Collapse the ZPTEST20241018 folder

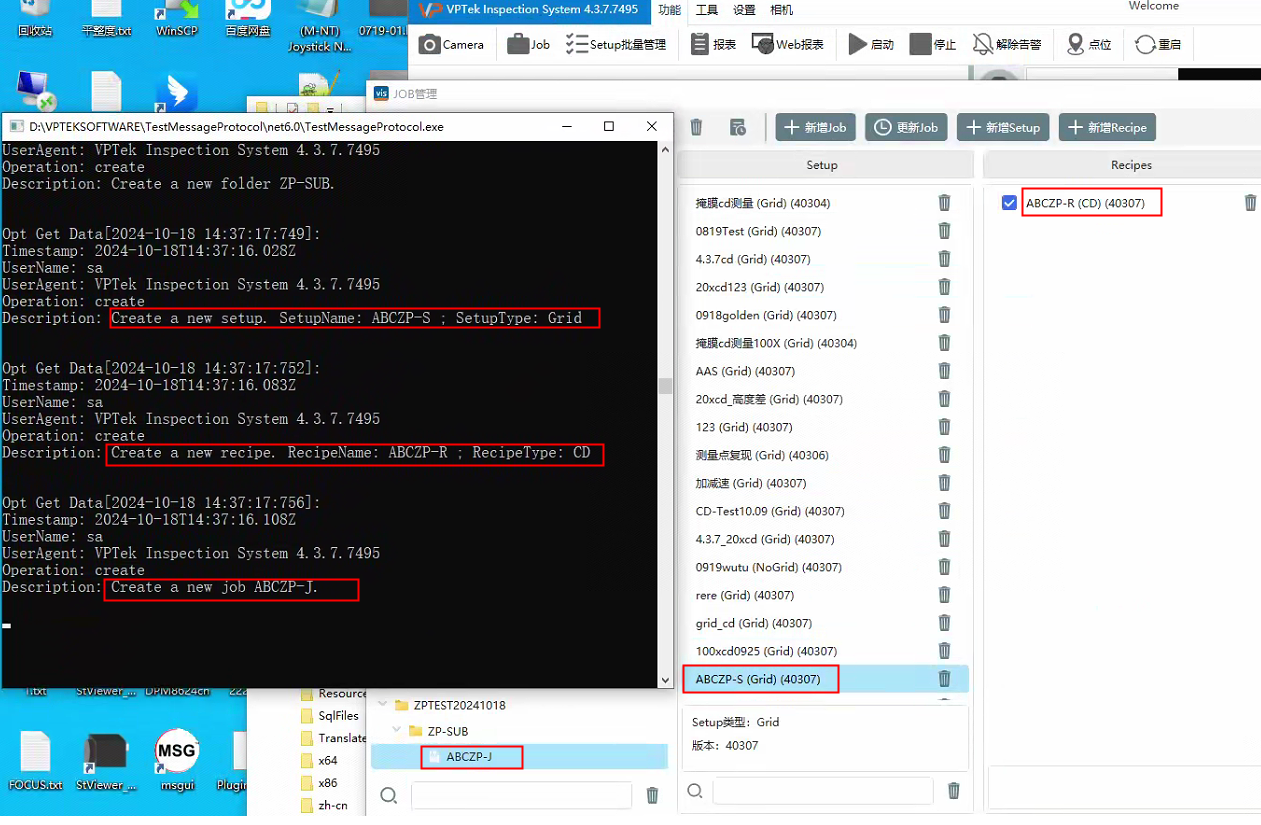[382, 705]
